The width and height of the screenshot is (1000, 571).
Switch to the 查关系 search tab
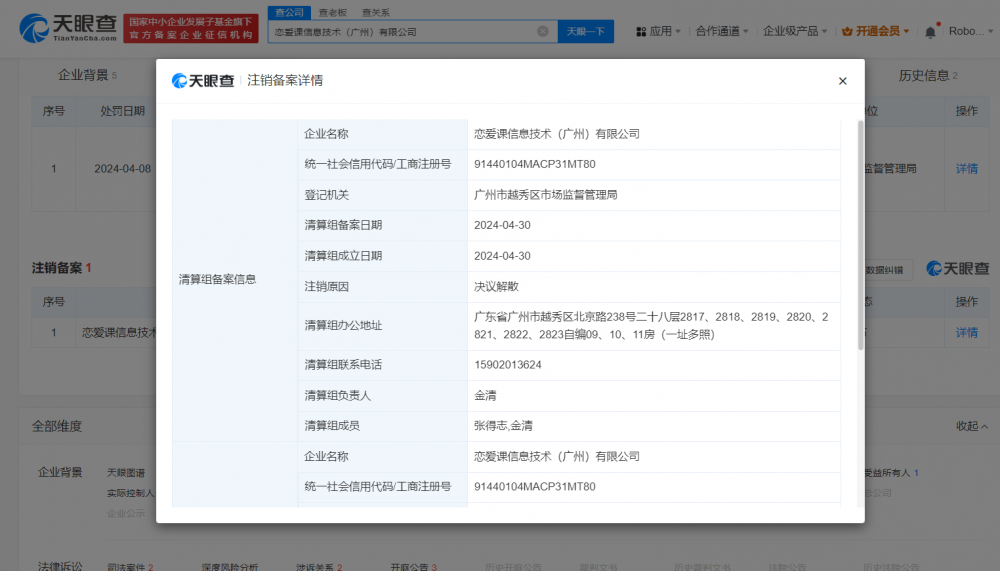pos(375,12)
